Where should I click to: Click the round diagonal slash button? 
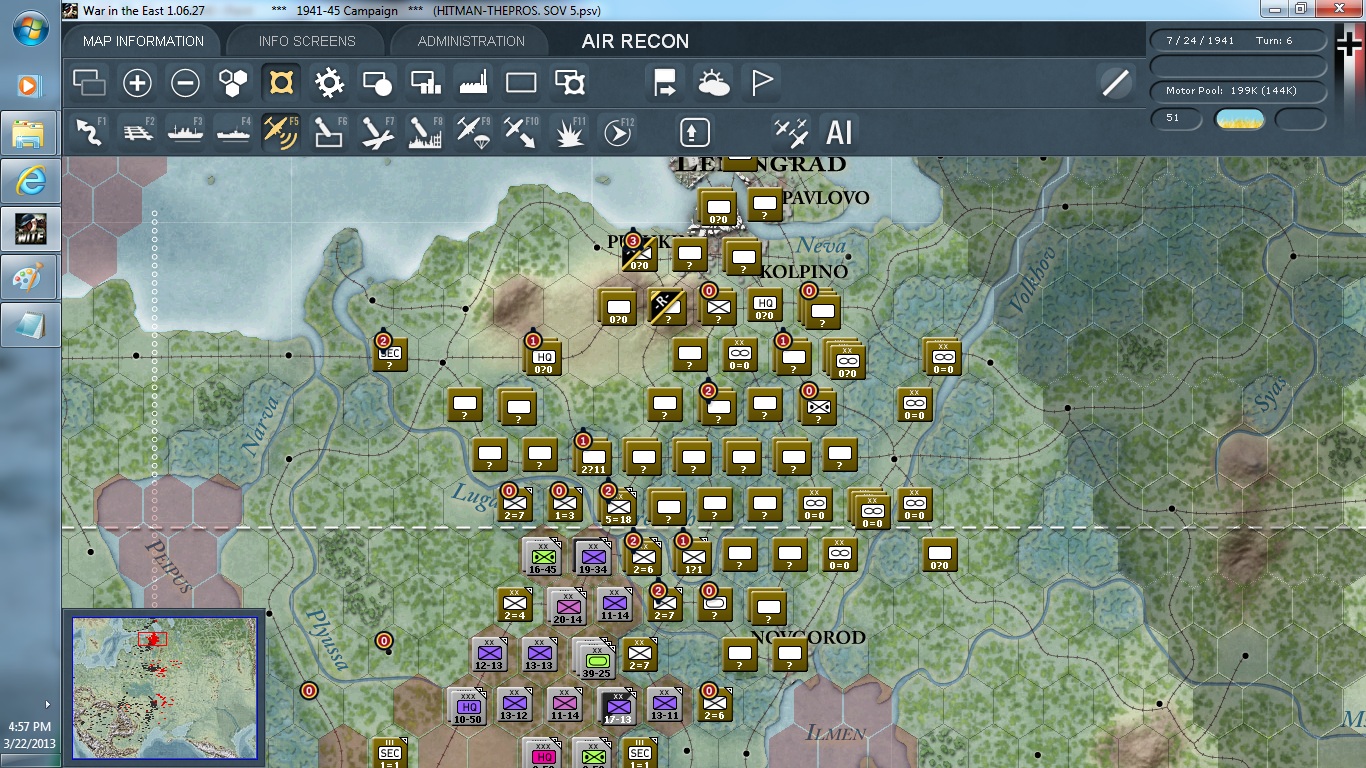coord(1115,83)
